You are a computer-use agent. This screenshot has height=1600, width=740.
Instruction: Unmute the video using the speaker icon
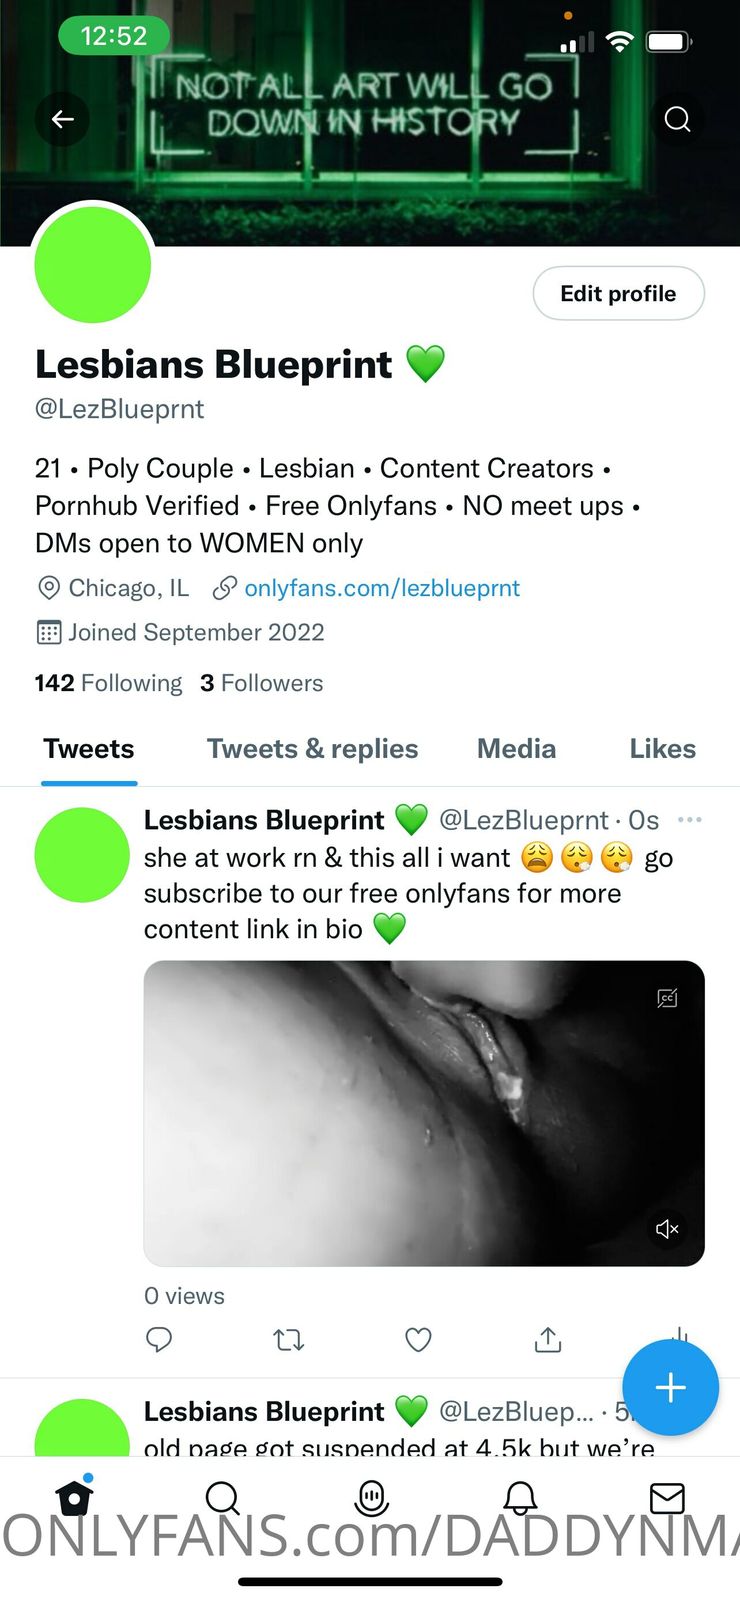pos(667,1228)
